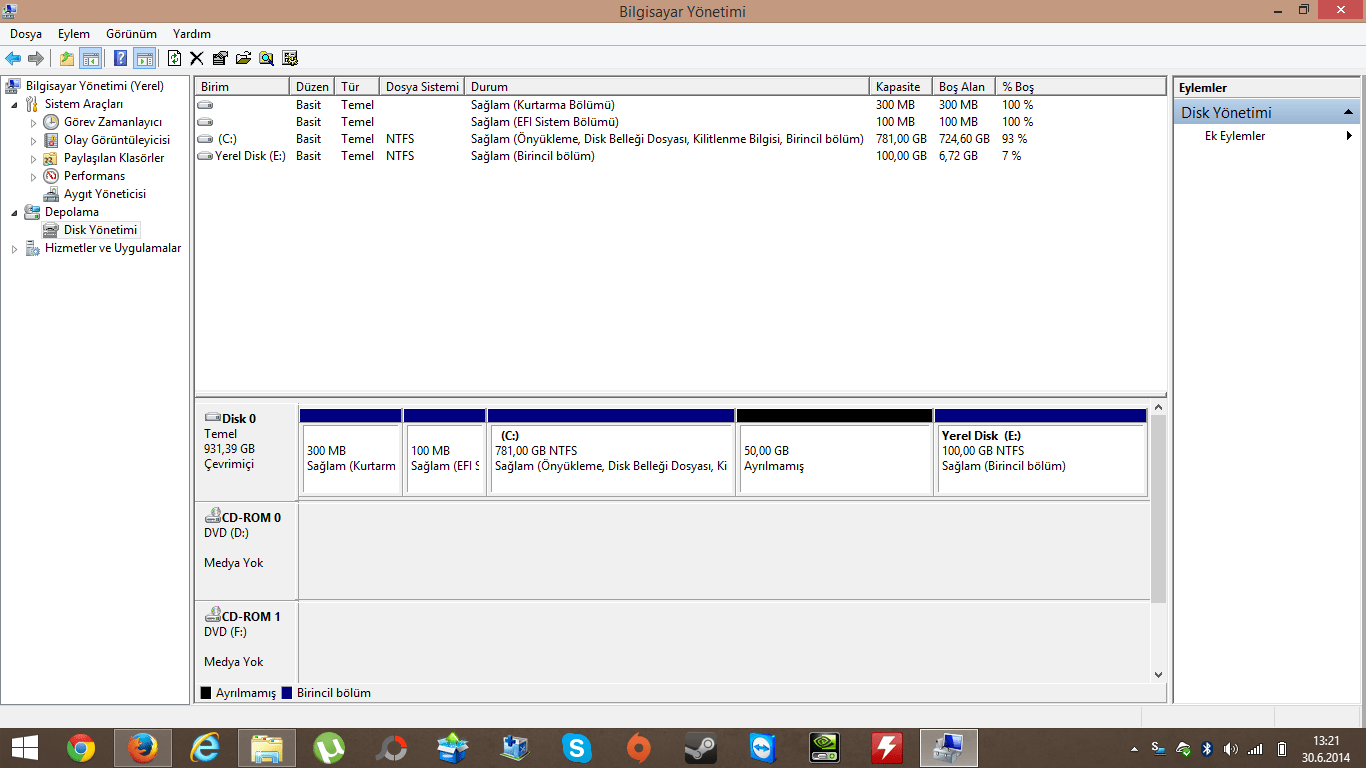The width and height of the screenshot is (1366, 768).
Task: Open Steam from the taskbar
Action: click(x=700, y=748)
